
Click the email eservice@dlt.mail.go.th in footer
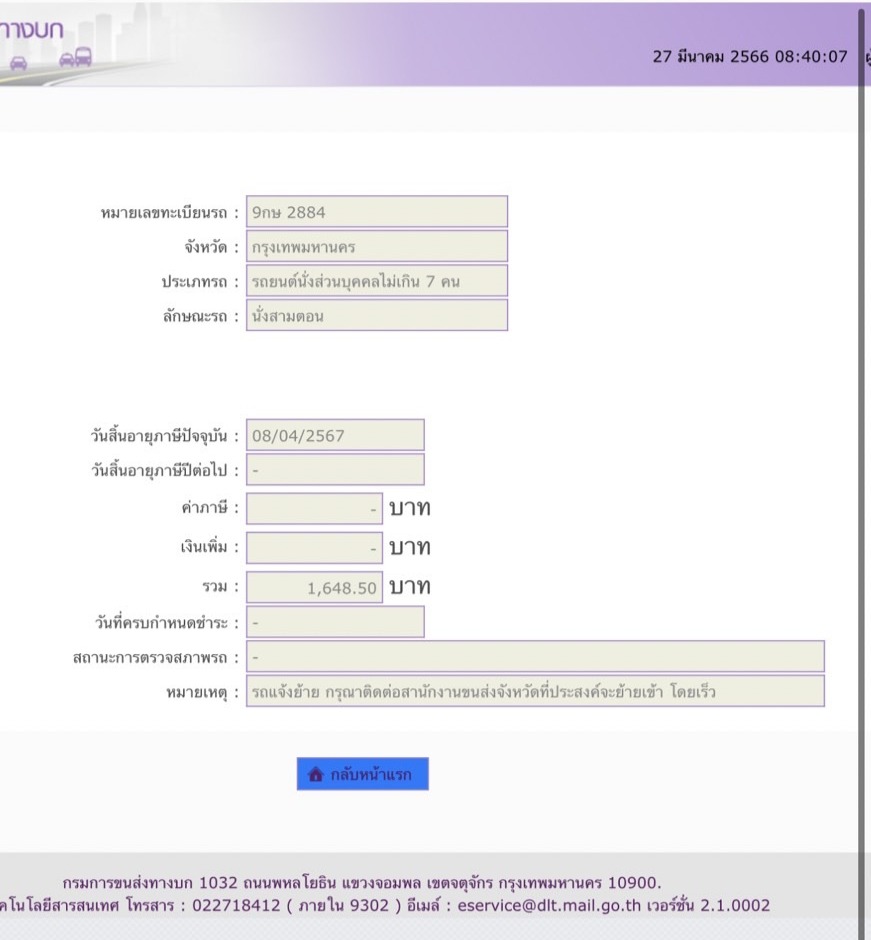[x=549, y=905]
